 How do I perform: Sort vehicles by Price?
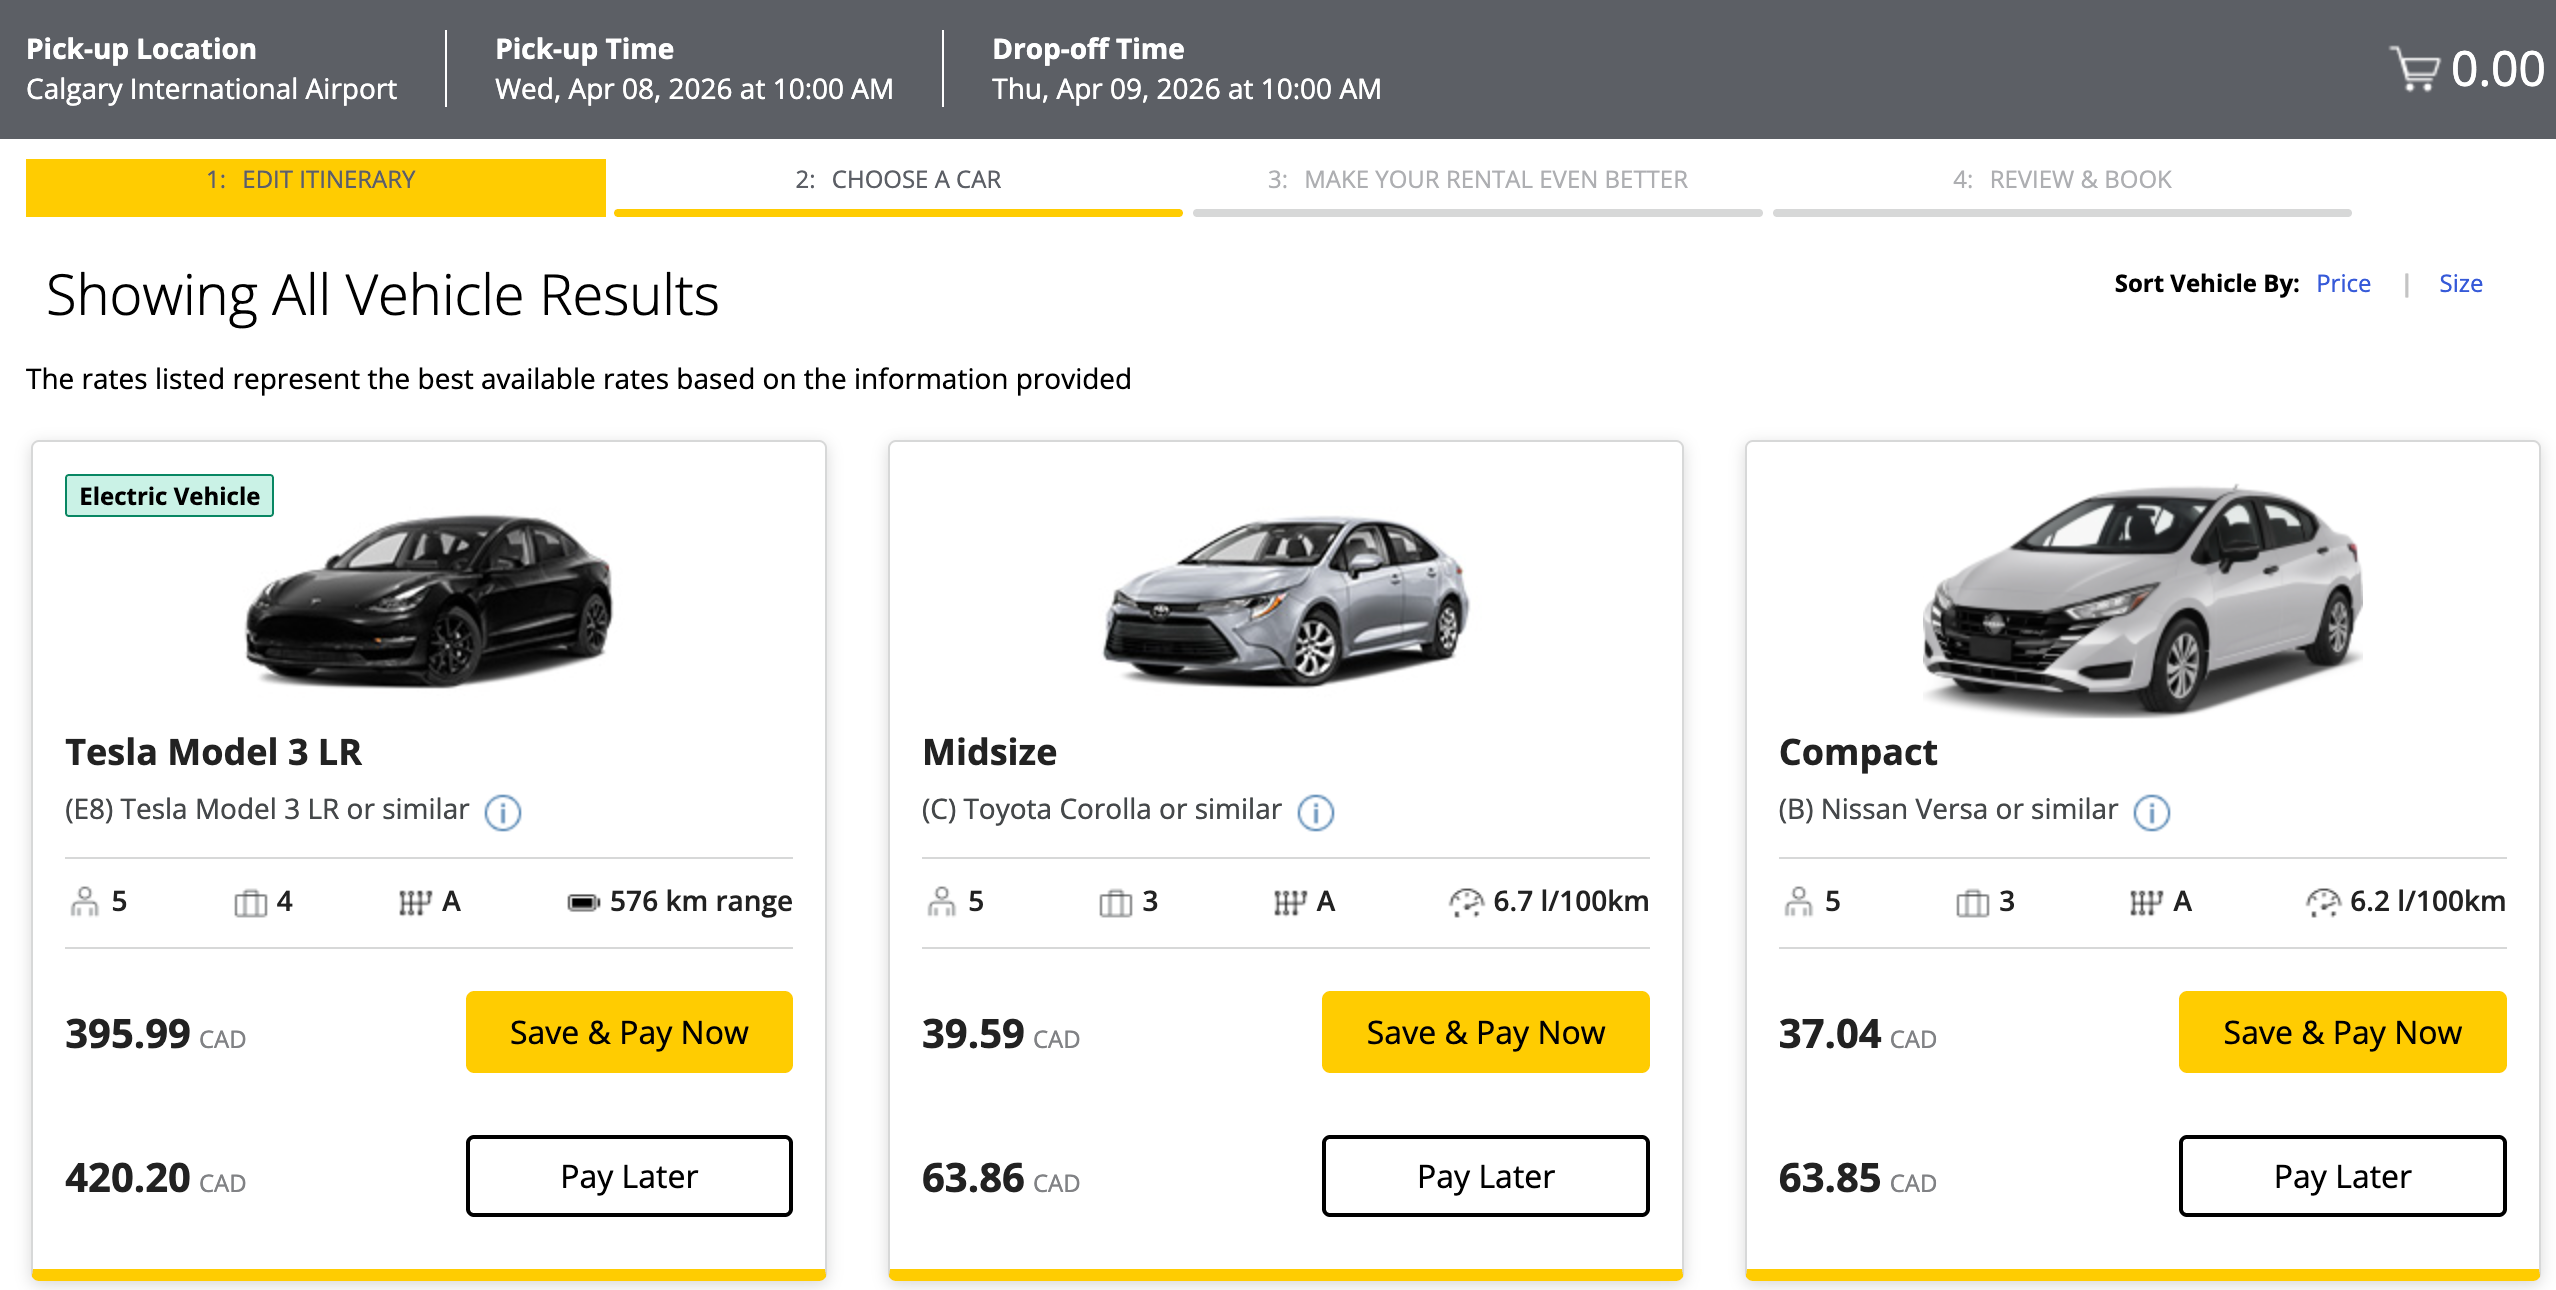(x=2342, y=283)
